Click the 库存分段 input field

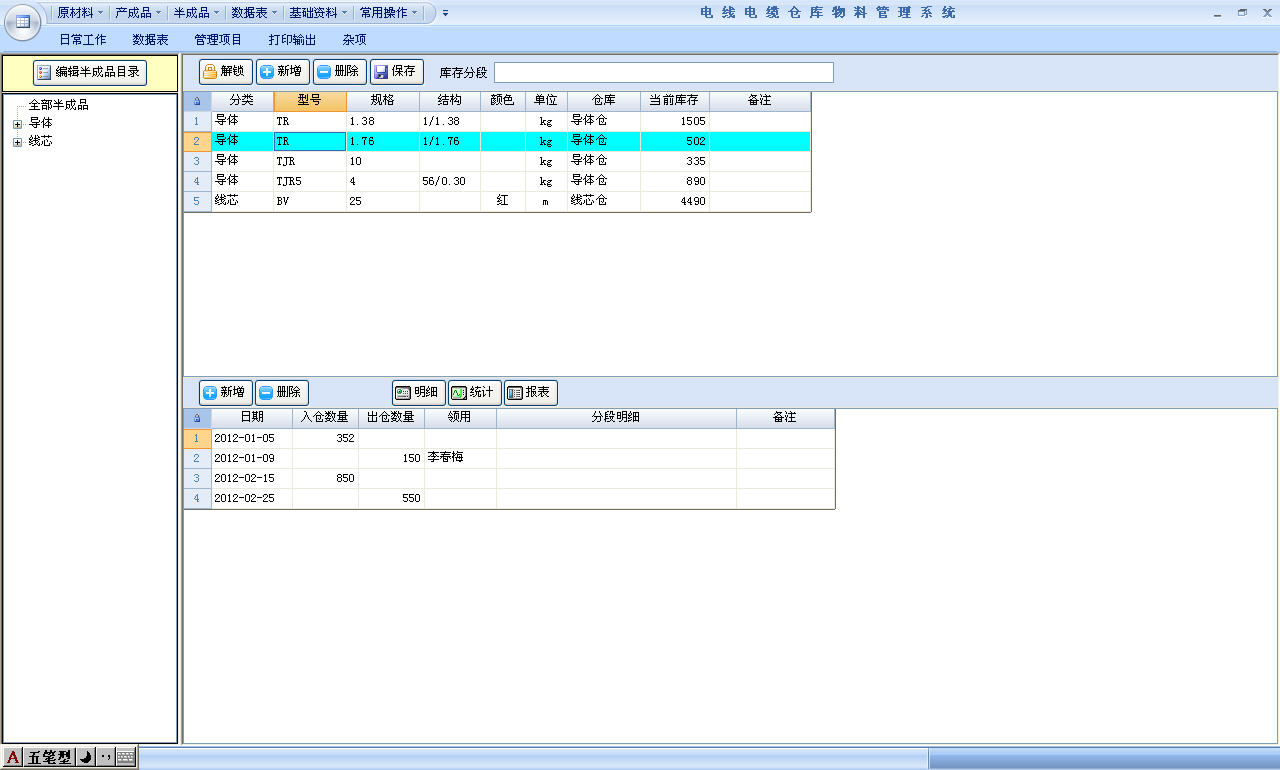coord(663,73)
